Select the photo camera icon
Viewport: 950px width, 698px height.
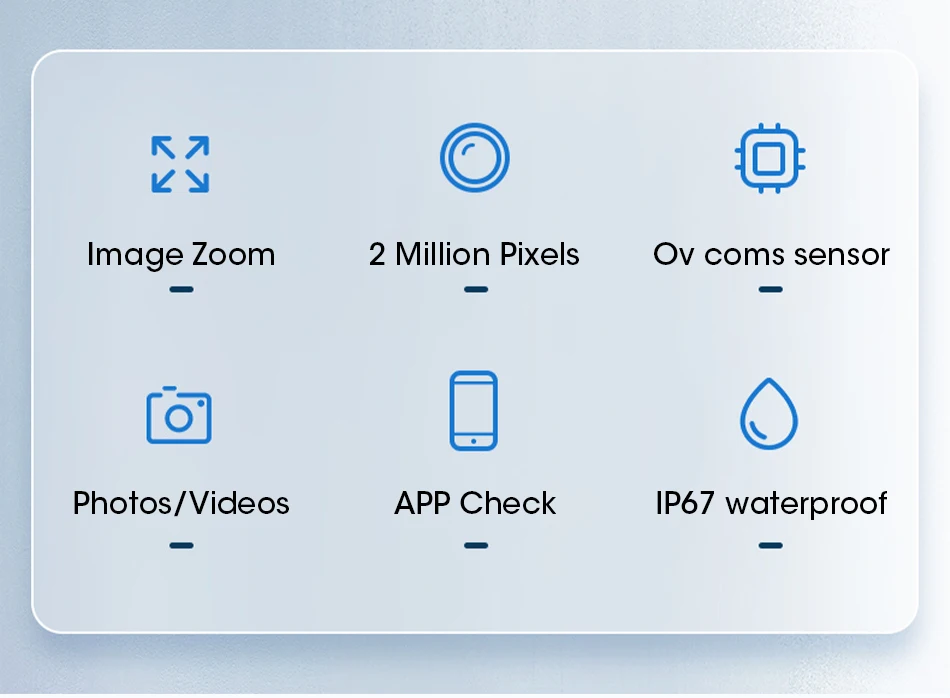point(179,415)
